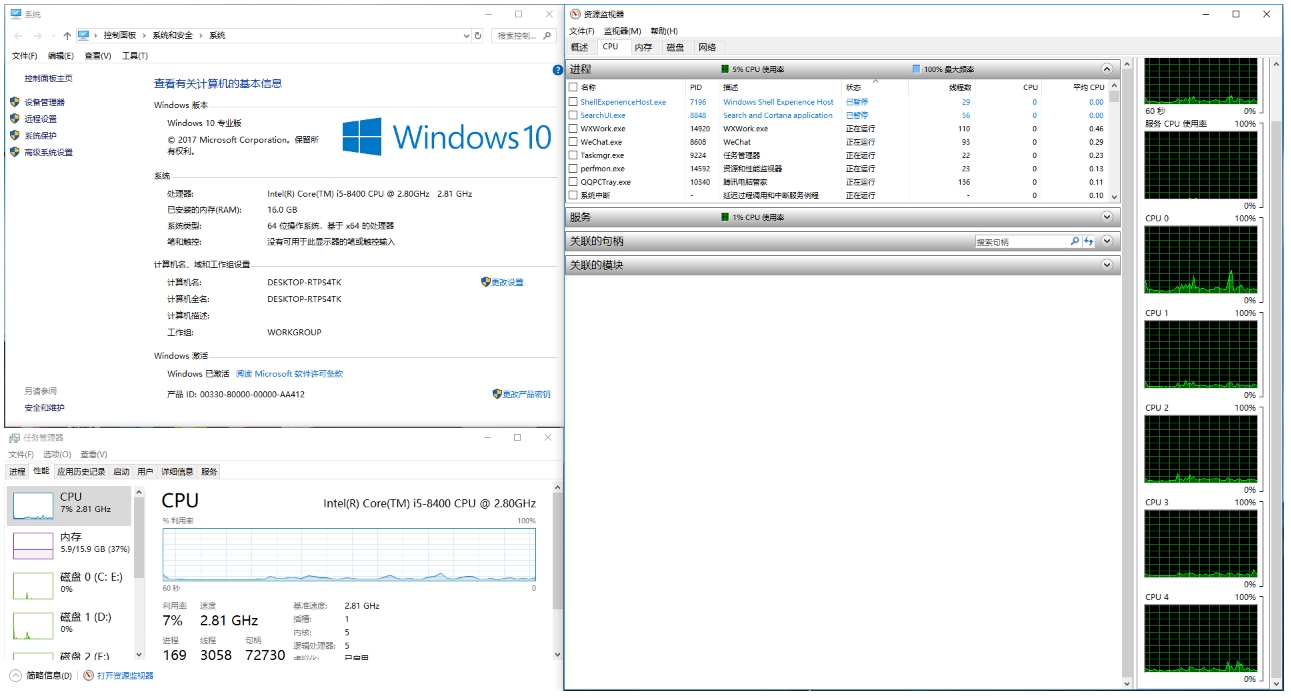Refresh the System window address bar

click(477, 35)
